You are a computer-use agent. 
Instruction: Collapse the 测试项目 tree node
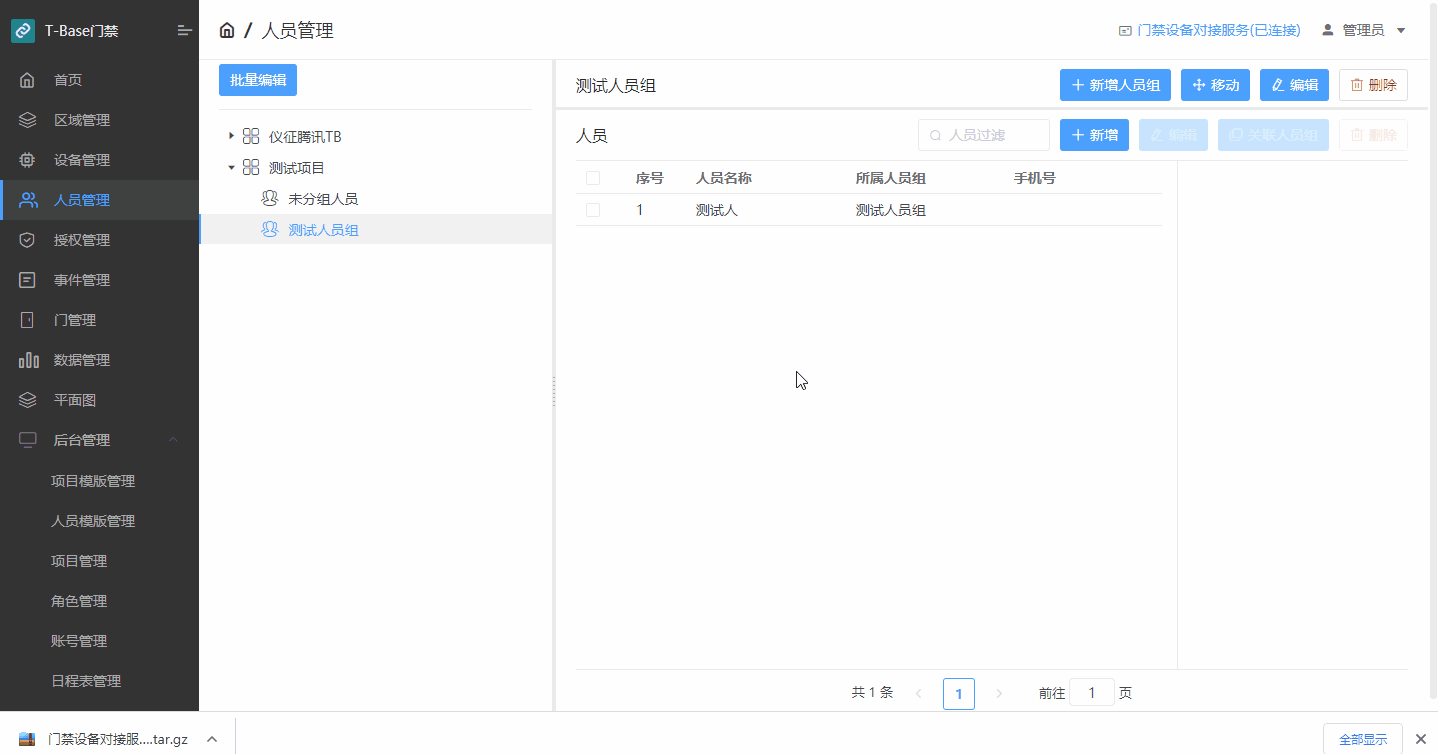point(231,167)
